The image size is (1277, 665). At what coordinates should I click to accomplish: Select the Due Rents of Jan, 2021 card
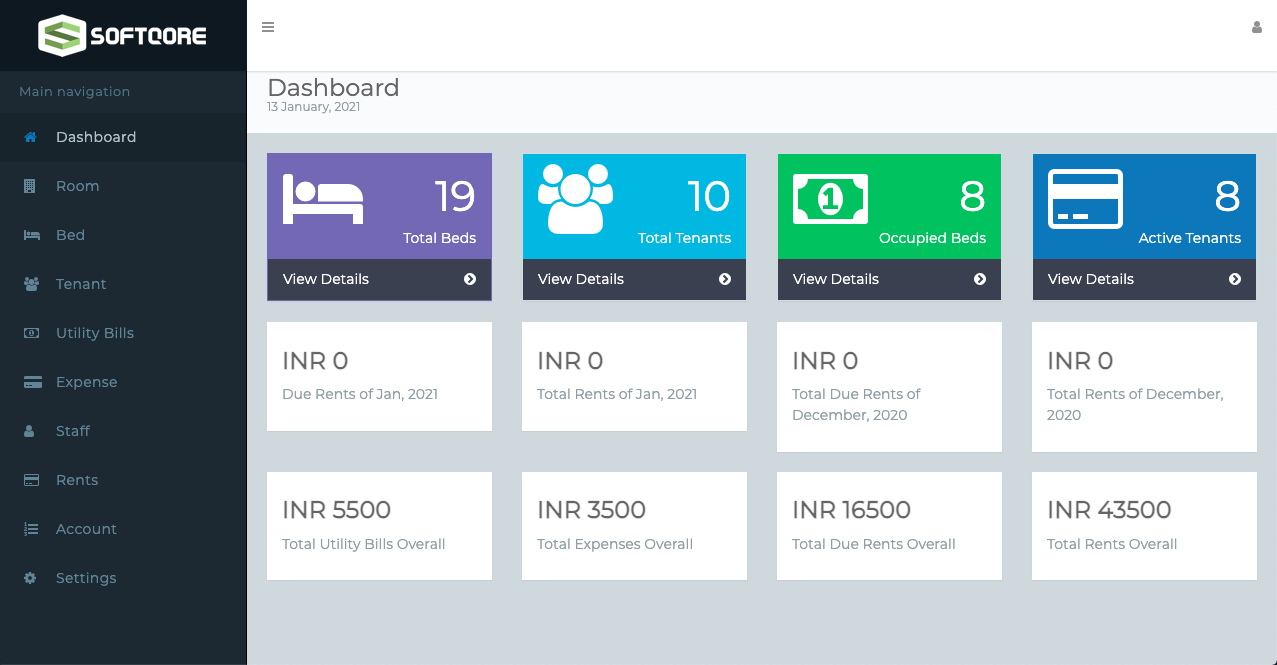coord(379,376)
